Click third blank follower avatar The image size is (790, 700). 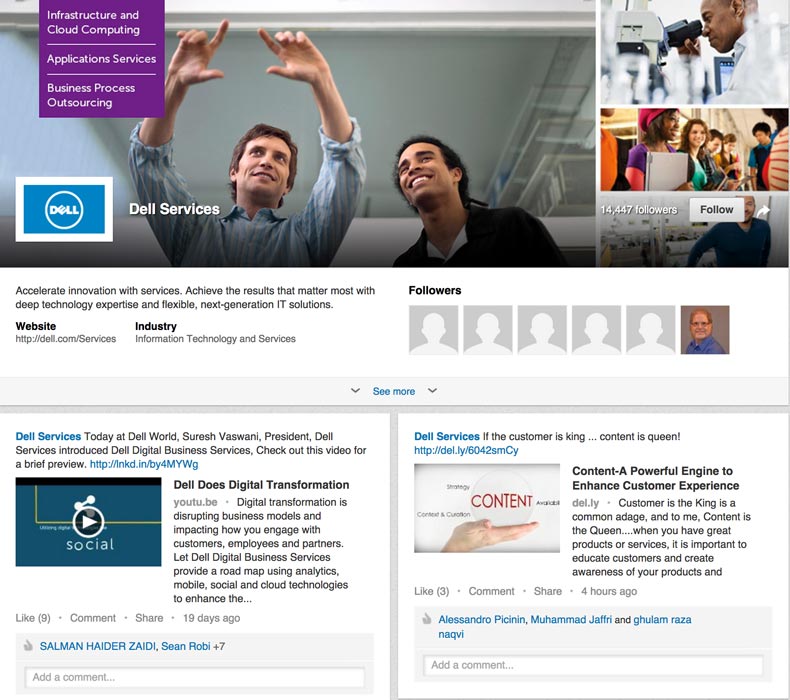[x=542, y=330]
